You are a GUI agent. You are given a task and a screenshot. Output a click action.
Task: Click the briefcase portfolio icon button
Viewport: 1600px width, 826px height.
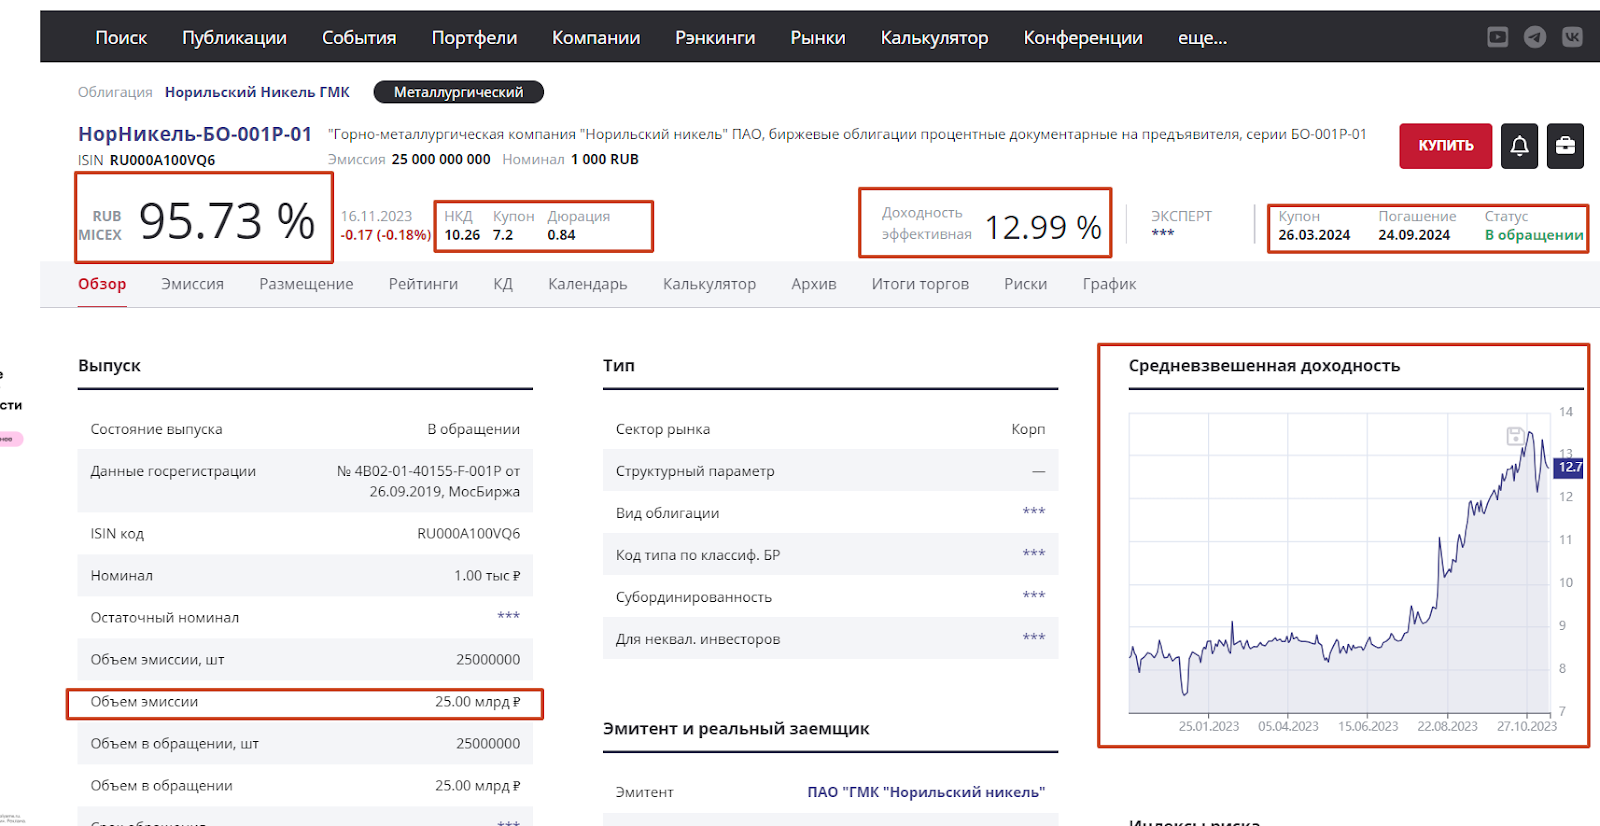tap(1565, 146)
